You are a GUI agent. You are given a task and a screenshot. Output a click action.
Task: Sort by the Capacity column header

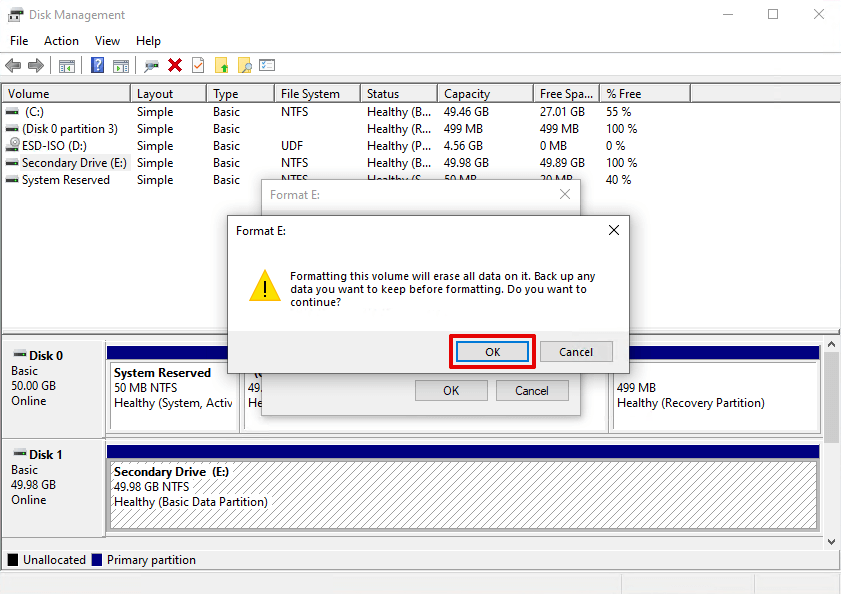point(485,93)
